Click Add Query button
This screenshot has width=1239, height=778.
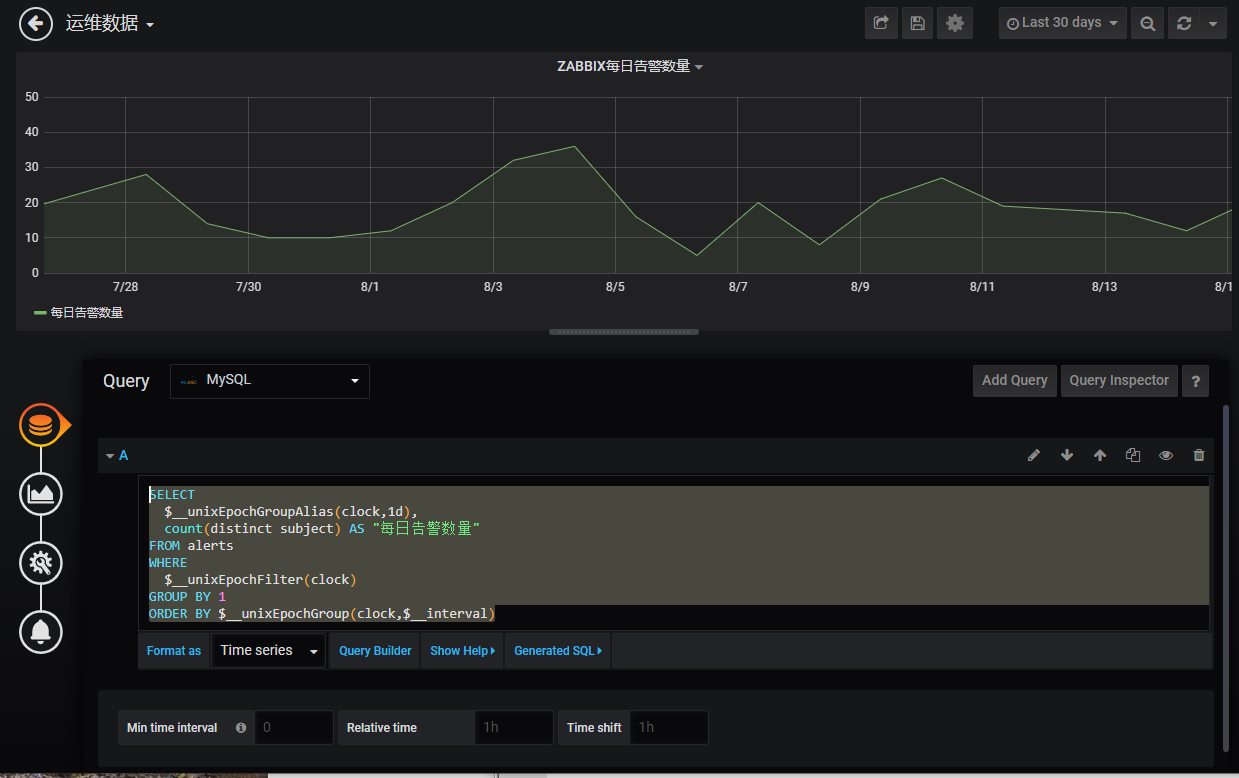(1014, 380)
